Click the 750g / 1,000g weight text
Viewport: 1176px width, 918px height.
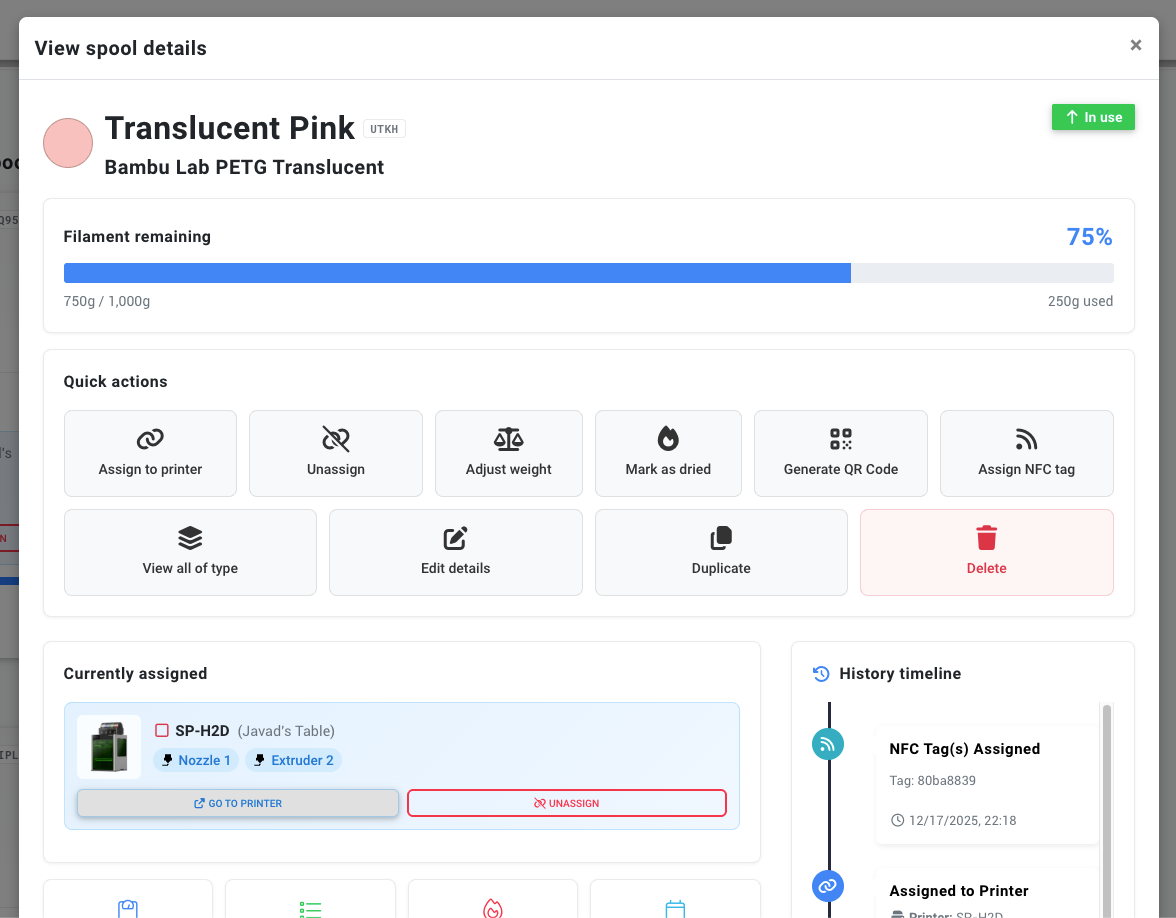(x=106, y=302)
